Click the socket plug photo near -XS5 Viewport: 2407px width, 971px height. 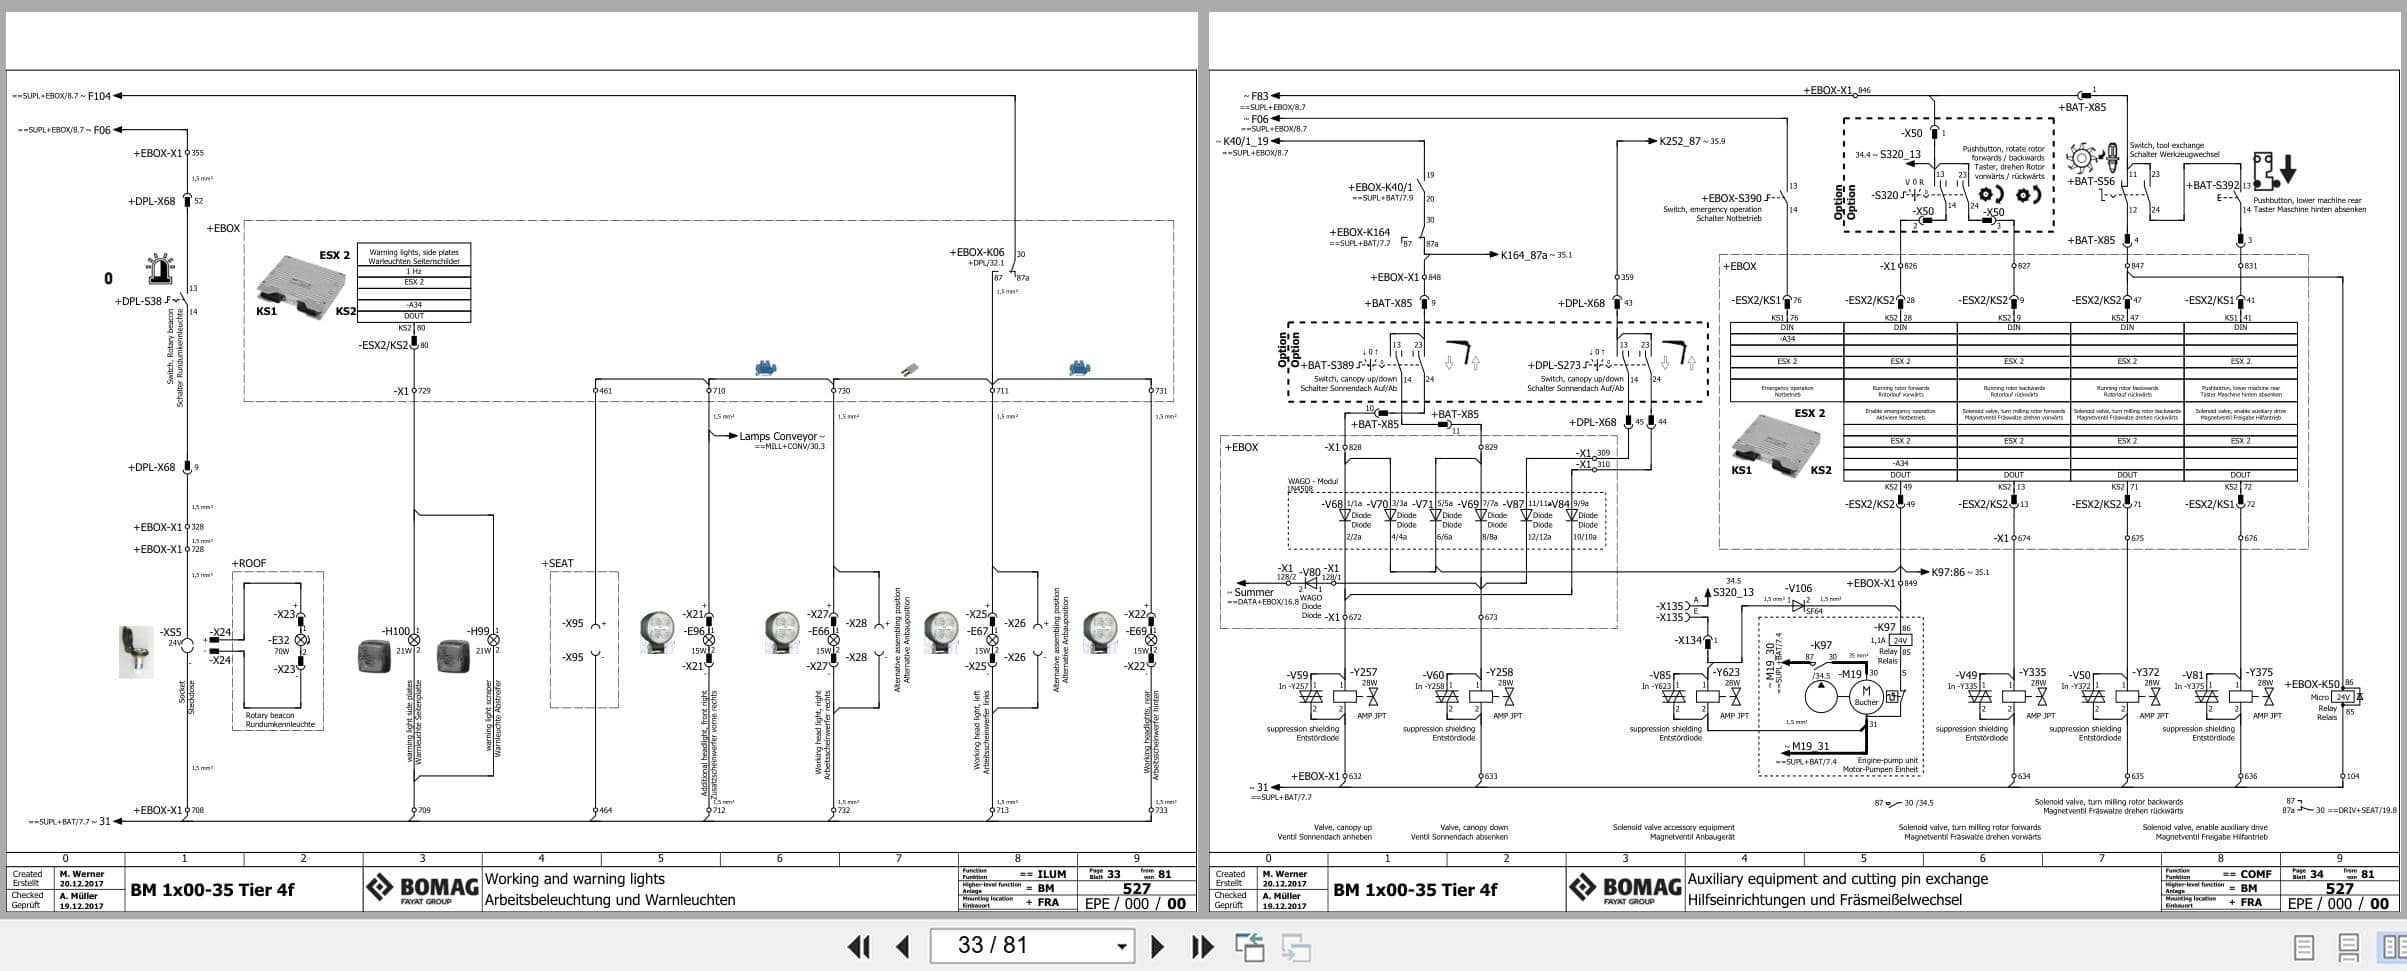tap(137, 651)
